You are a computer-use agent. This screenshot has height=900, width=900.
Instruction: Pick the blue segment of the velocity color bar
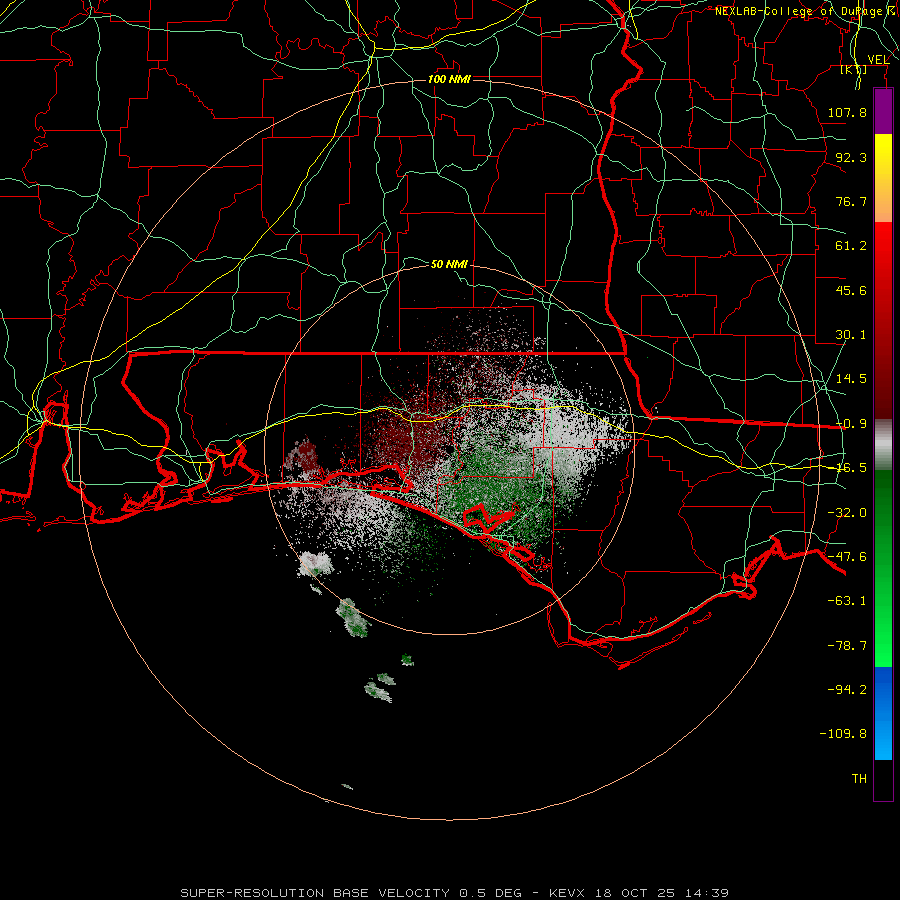click(x=883, y=713)
